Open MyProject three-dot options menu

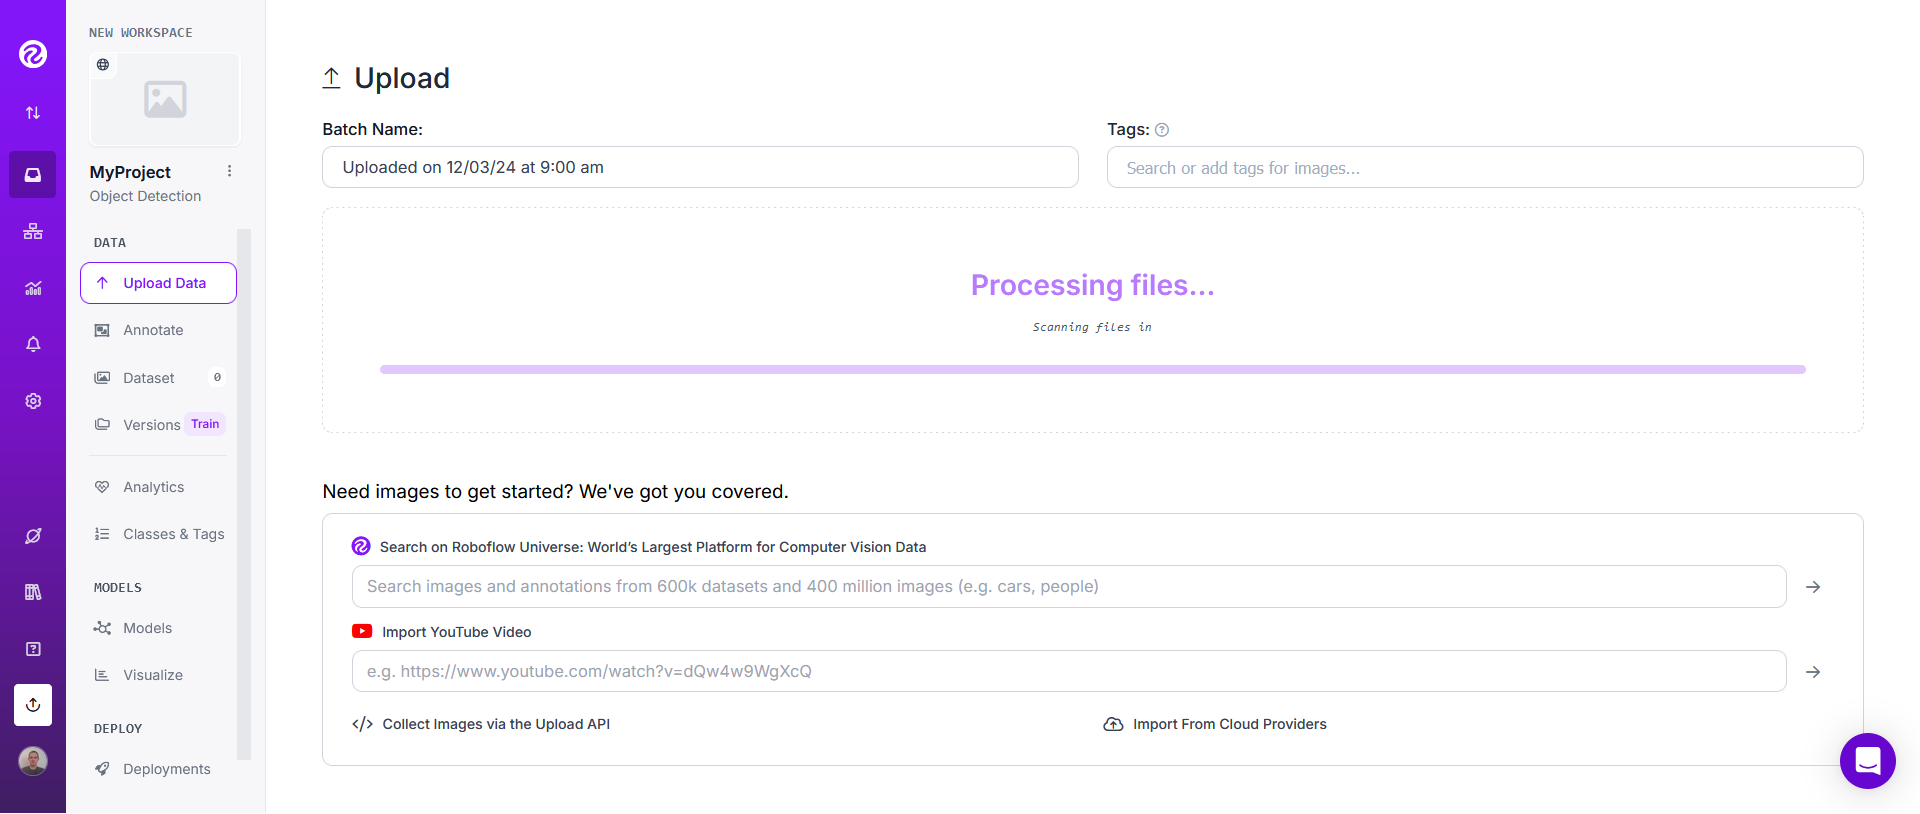[230, 171]
